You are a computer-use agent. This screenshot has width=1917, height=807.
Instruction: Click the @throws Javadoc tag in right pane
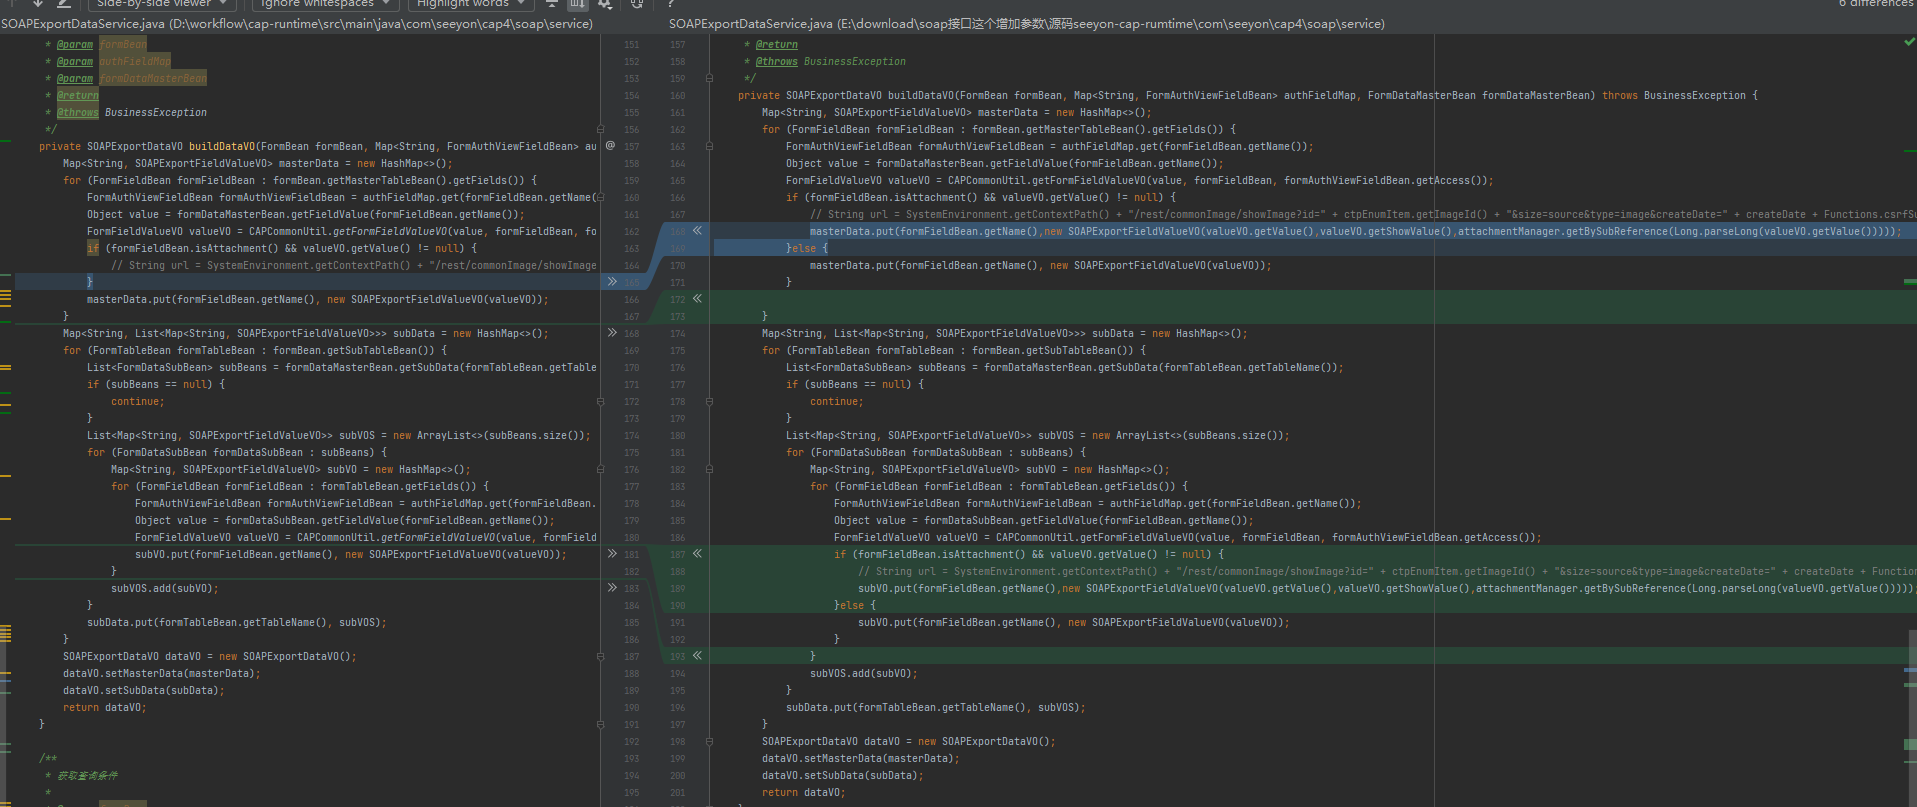pos(777,62)
